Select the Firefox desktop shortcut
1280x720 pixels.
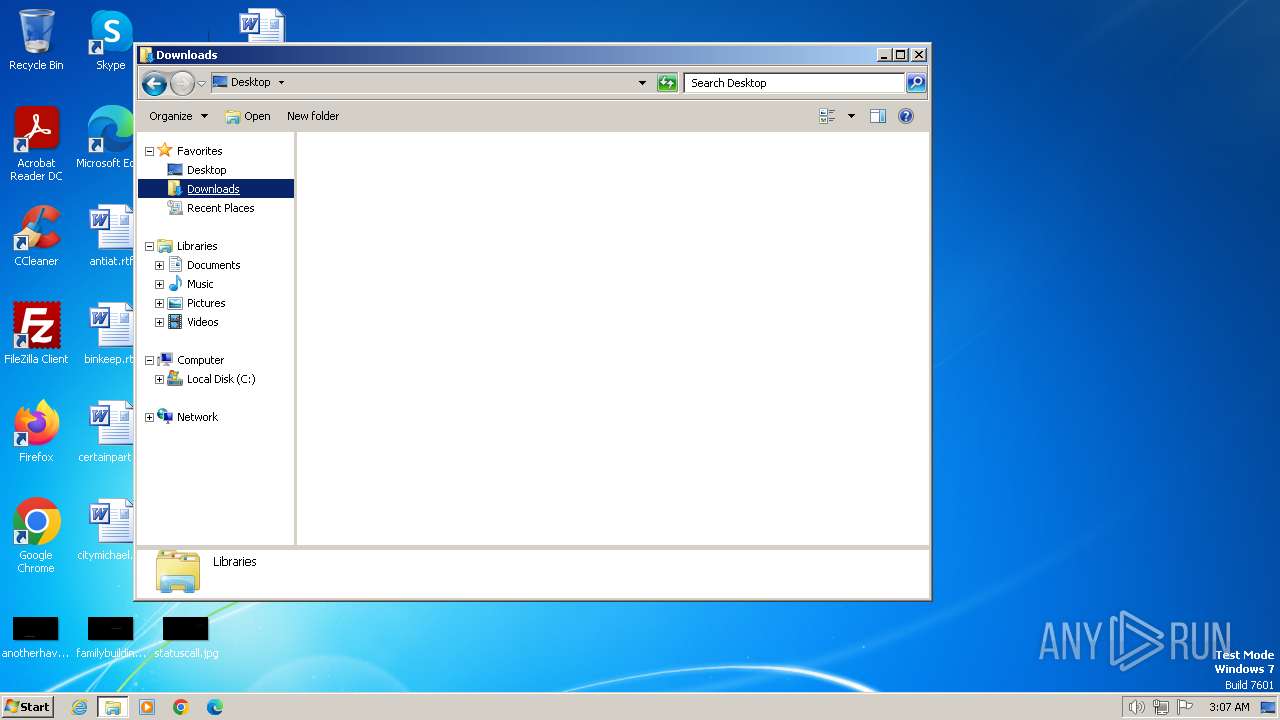pos(36,432)
